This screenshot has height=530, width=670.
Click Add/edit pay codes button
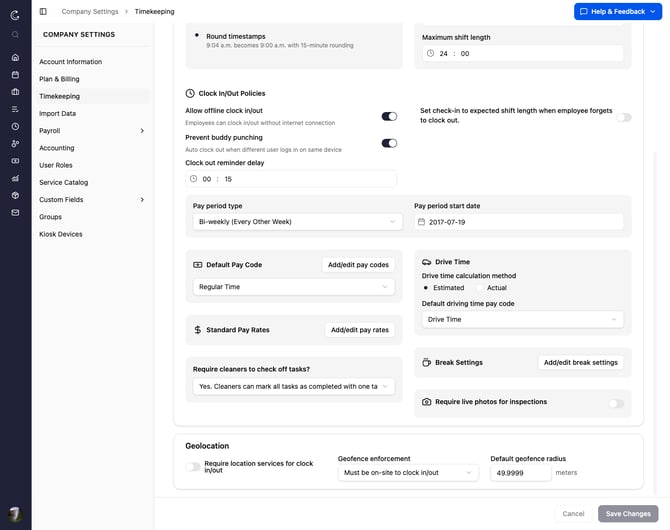[x=358, y=265]
